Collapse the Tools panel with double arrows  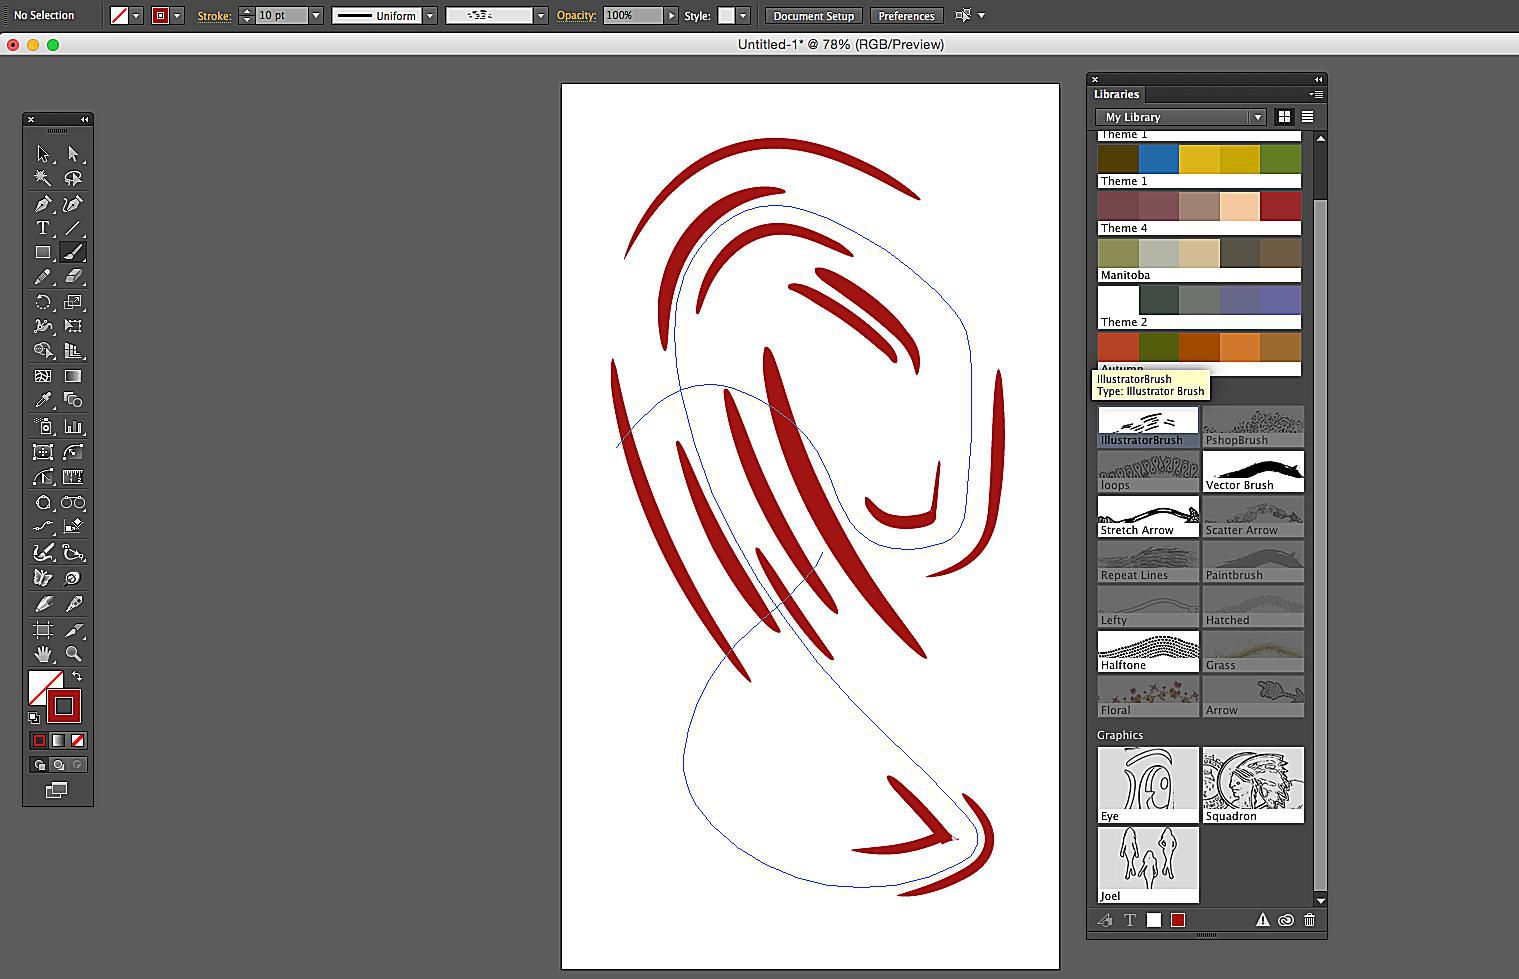(84, 119)
